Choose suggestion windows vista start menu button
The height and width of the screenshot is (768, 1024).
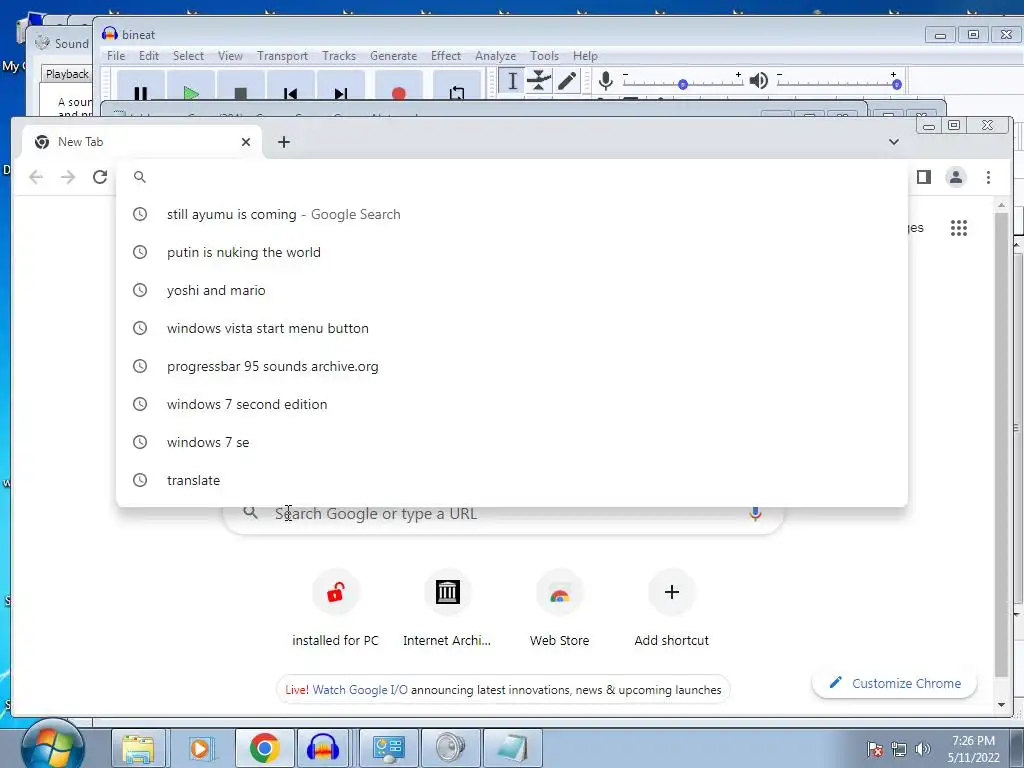(511, 328)
